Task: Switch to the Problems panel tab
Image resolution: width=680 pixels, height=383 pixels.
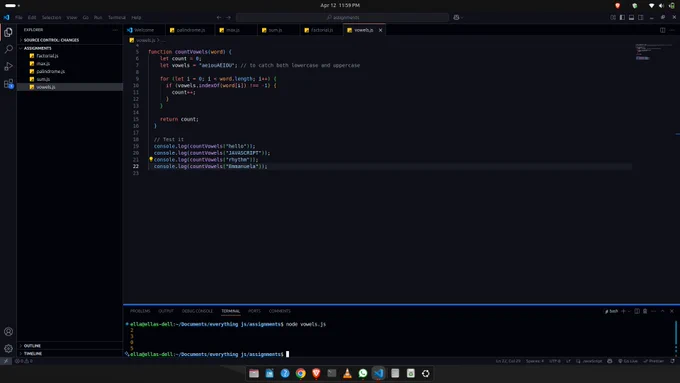Action: [140, 311]
